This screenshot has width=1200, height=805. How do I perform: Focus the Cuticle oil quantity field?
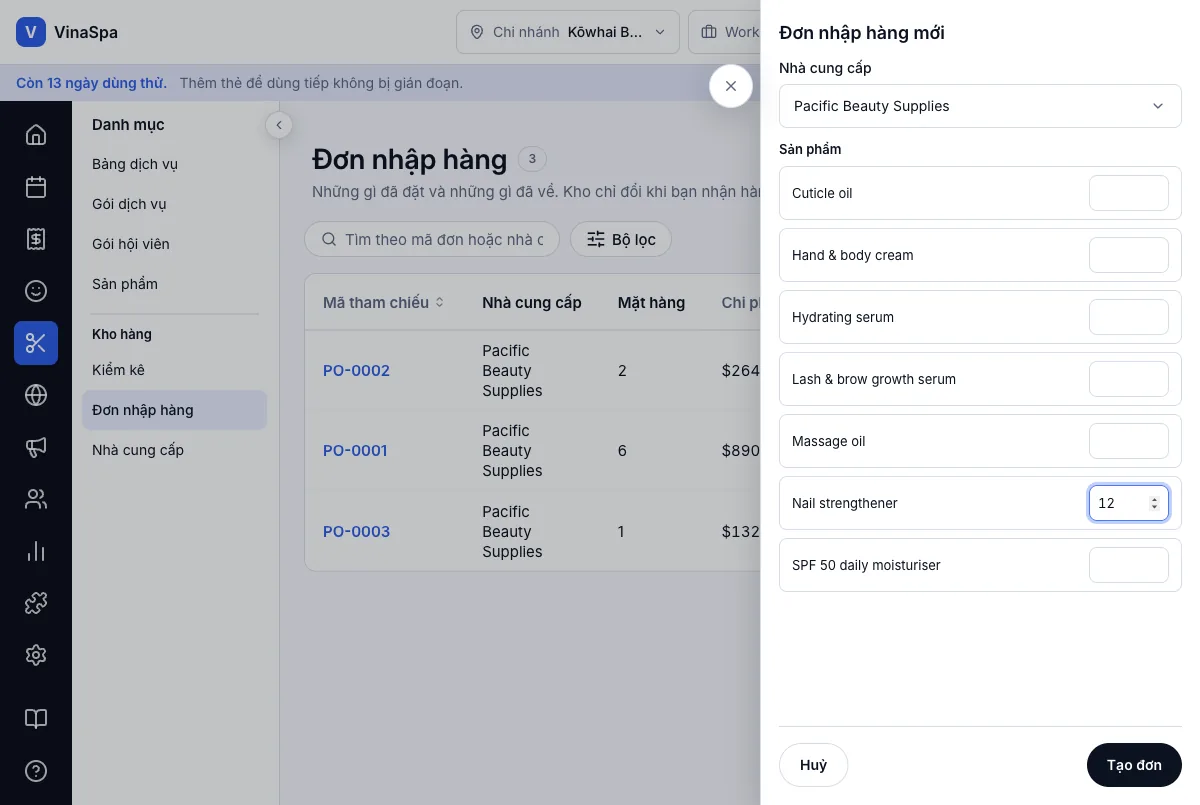(1128, 193)
